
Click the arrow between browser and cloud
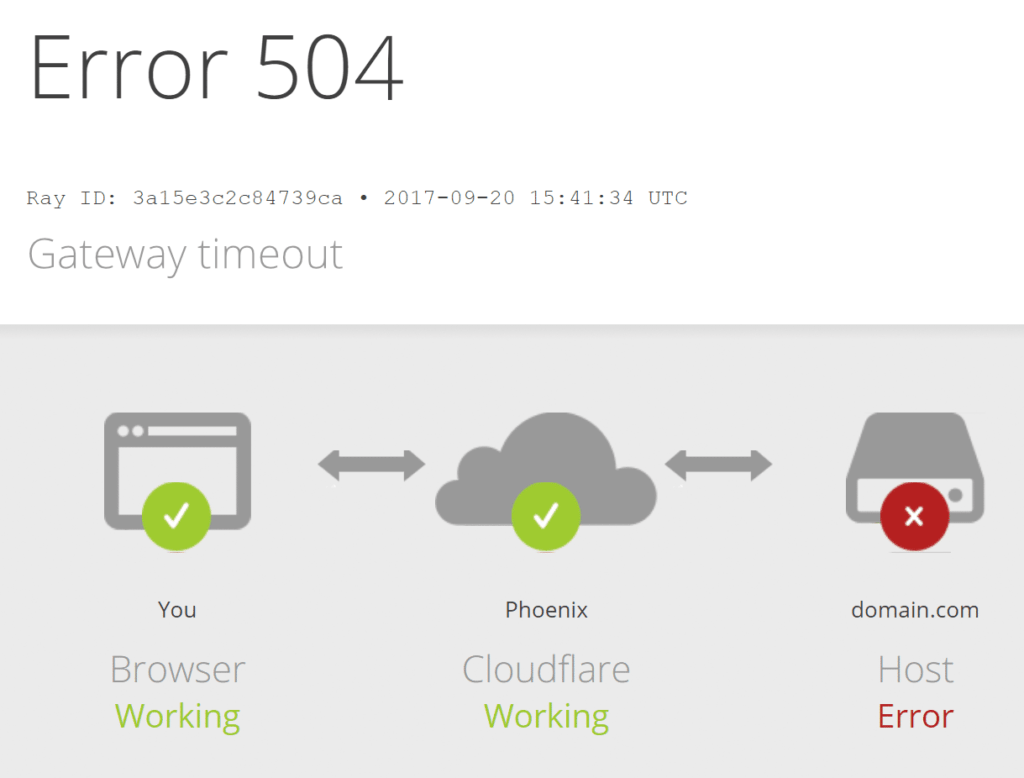[372, 466]
